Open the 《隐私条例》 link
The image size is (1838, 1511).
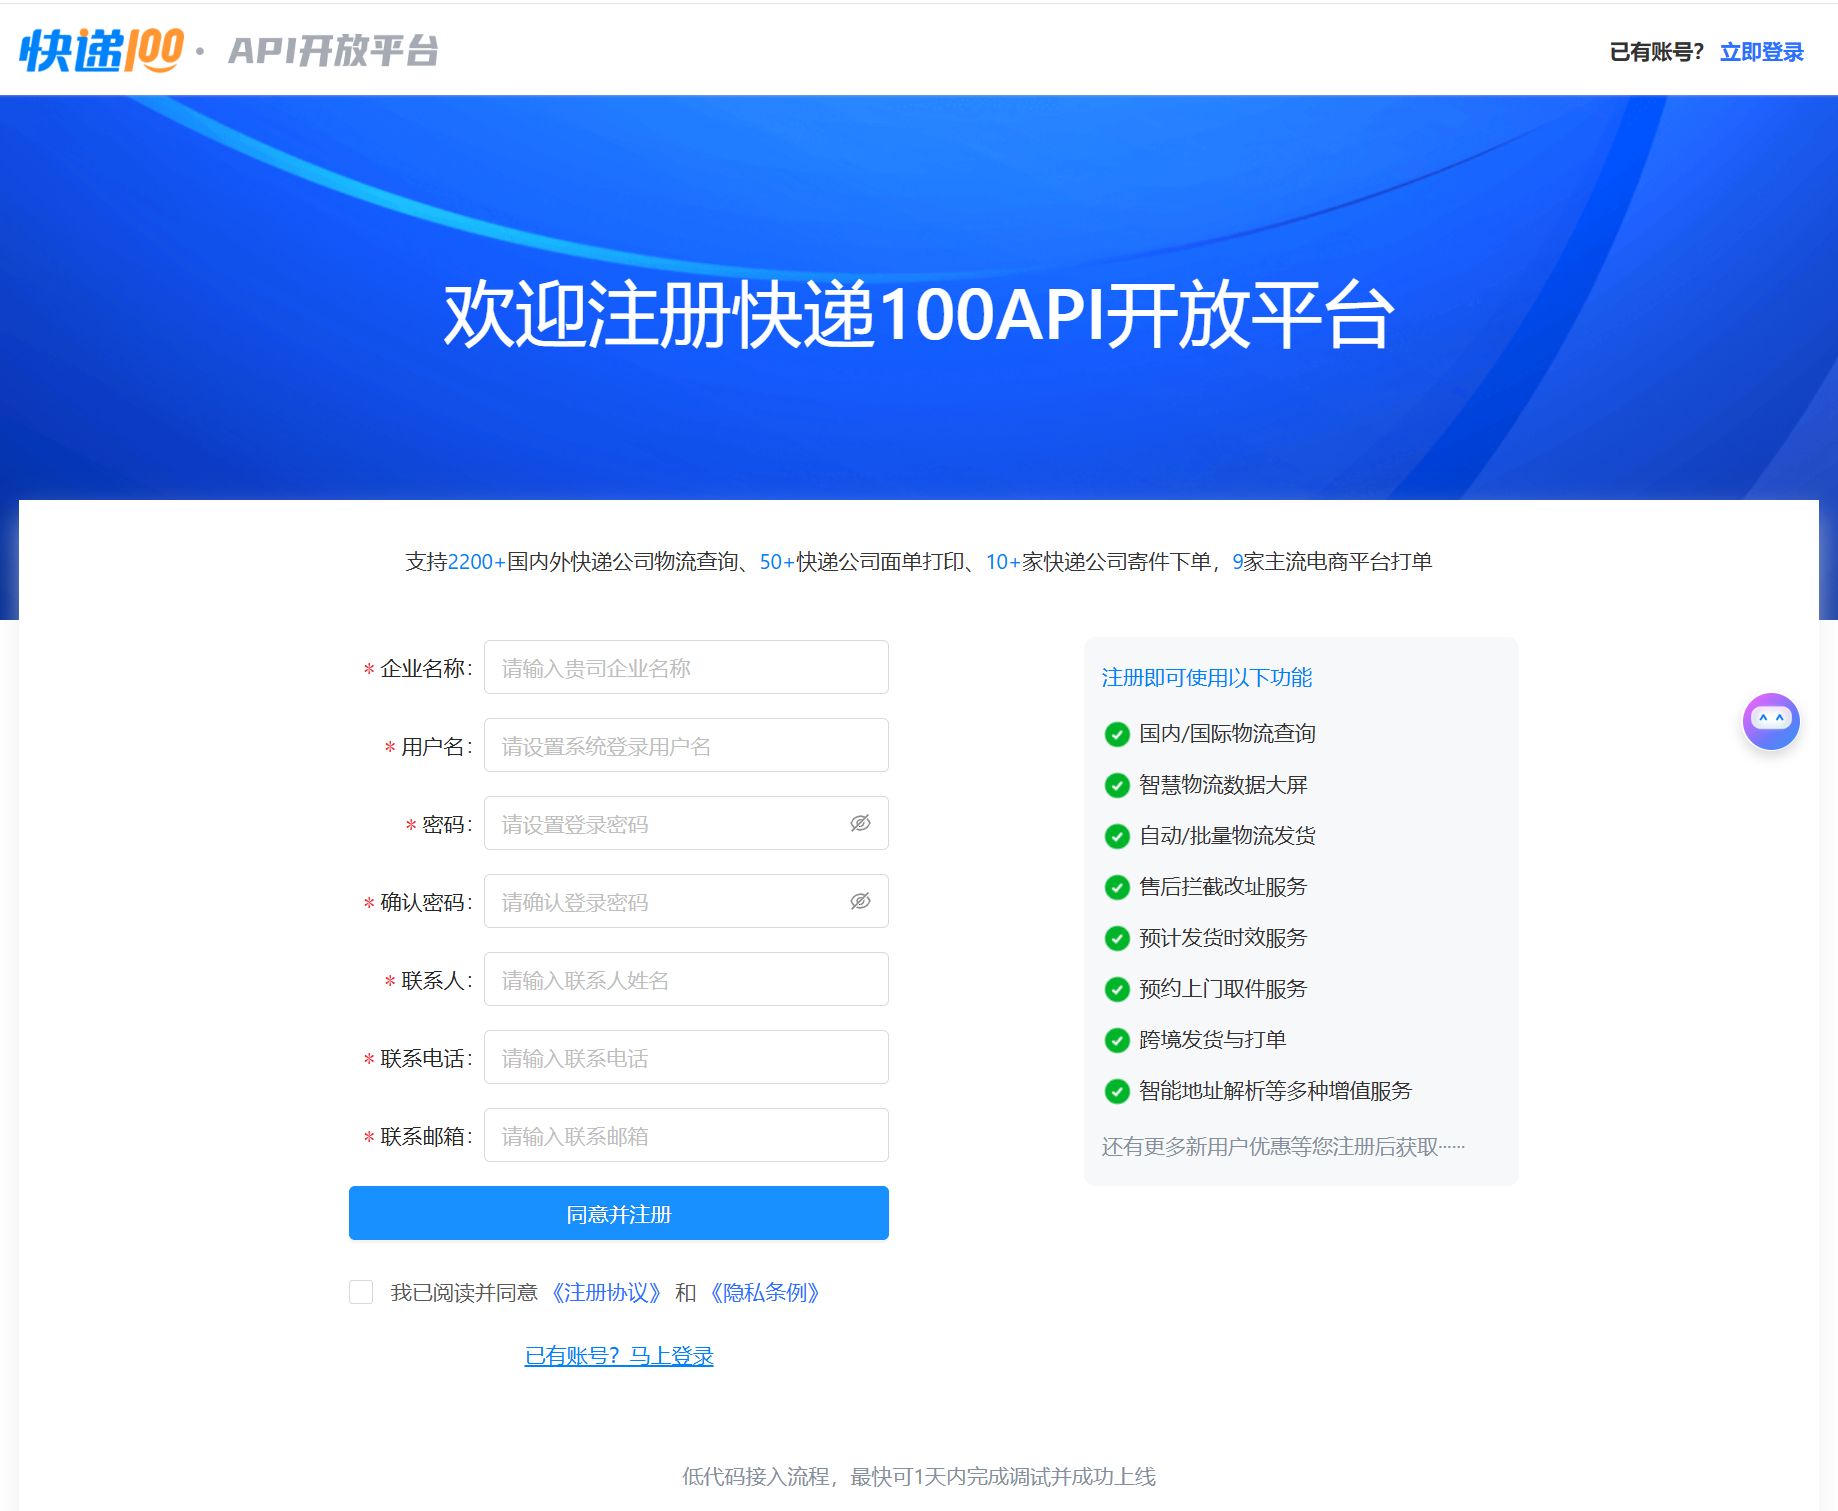click(x=765, y=1293)
